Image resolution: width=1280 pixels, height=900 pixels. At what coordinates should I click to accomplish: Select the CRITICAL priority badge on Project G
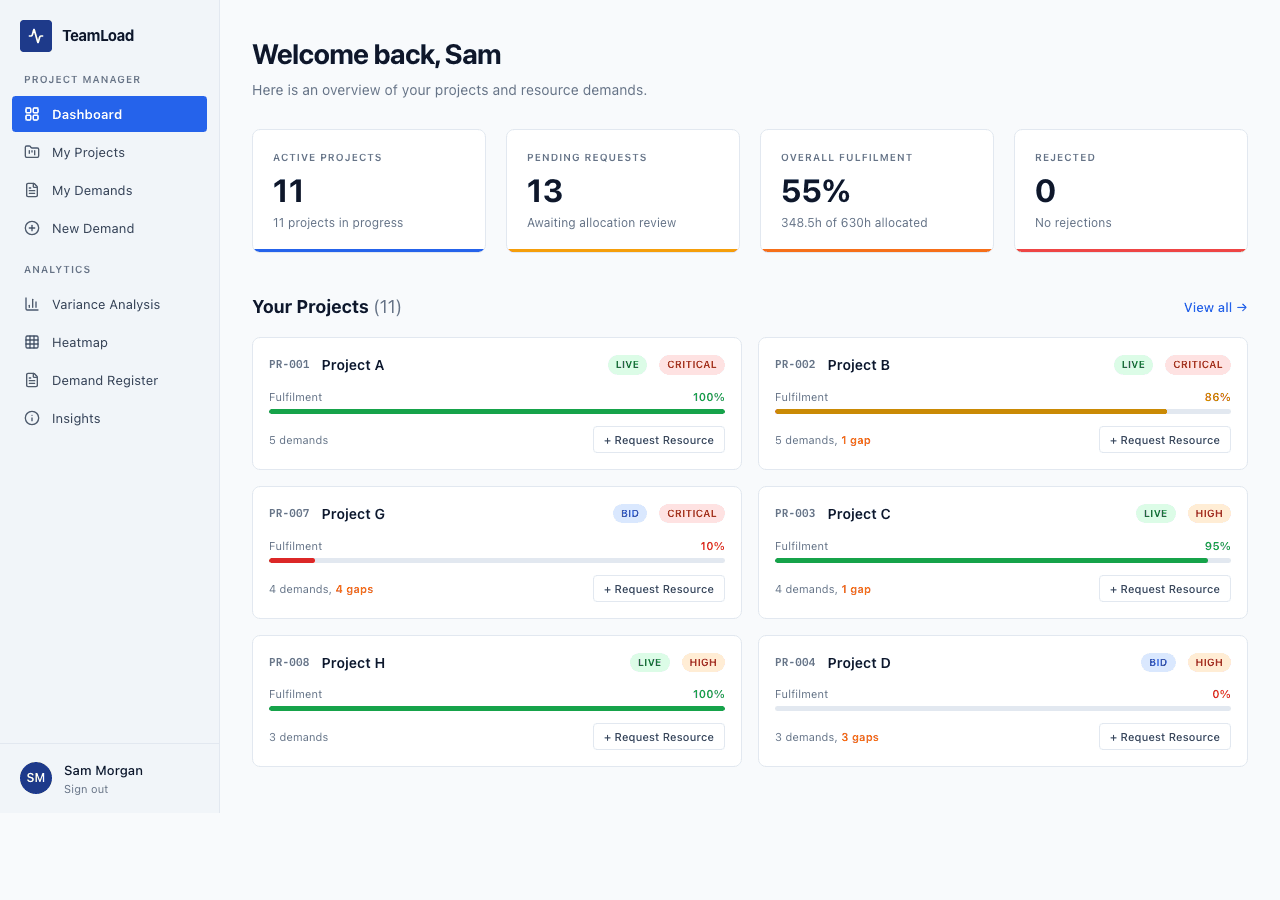point(691,513)
